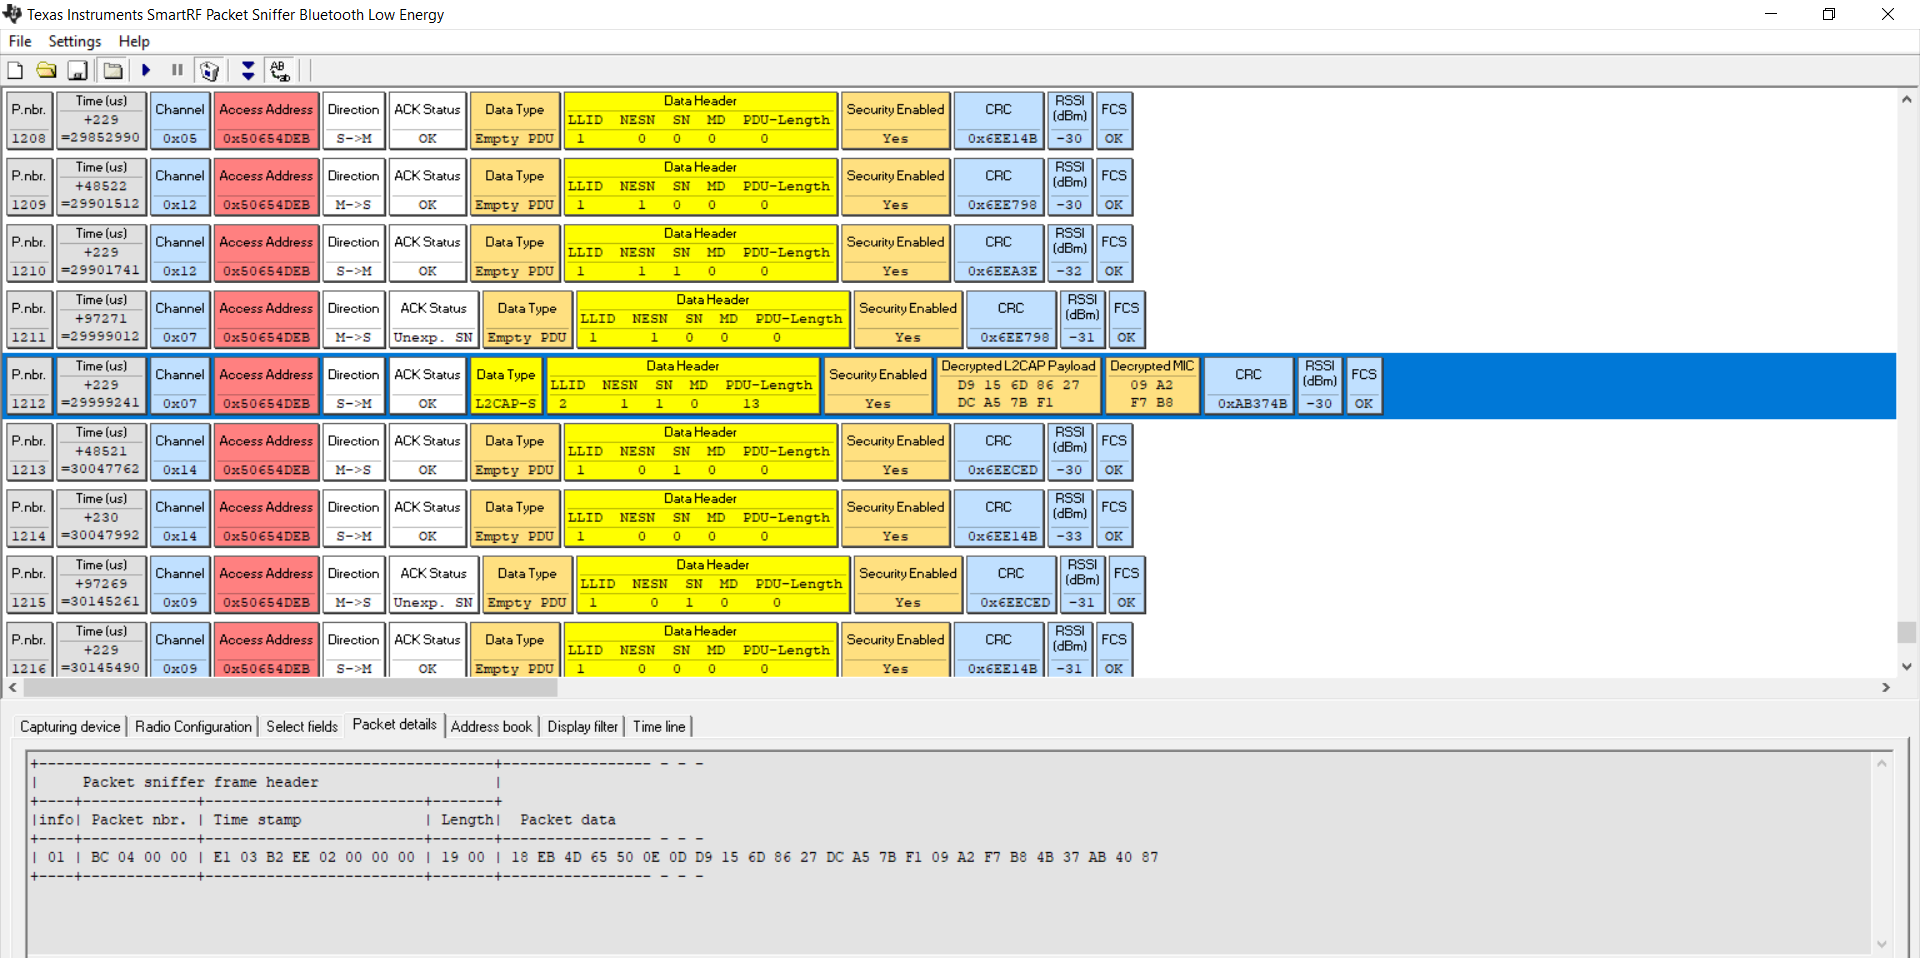Screen dimensions: 1920x958
Task: Click Channel 0x12 cell of packet 1209
Action: click(x=180, y=187)
